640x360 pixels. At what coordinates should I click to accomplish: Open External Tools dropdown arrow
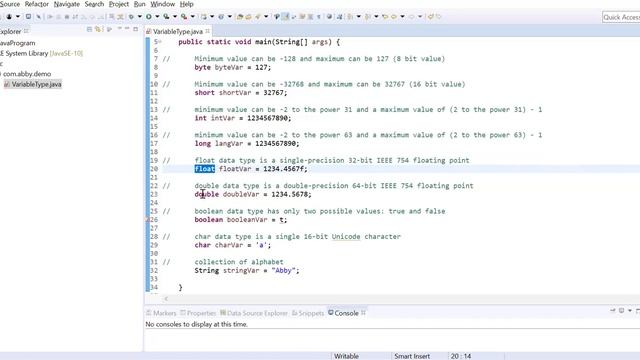193,17
